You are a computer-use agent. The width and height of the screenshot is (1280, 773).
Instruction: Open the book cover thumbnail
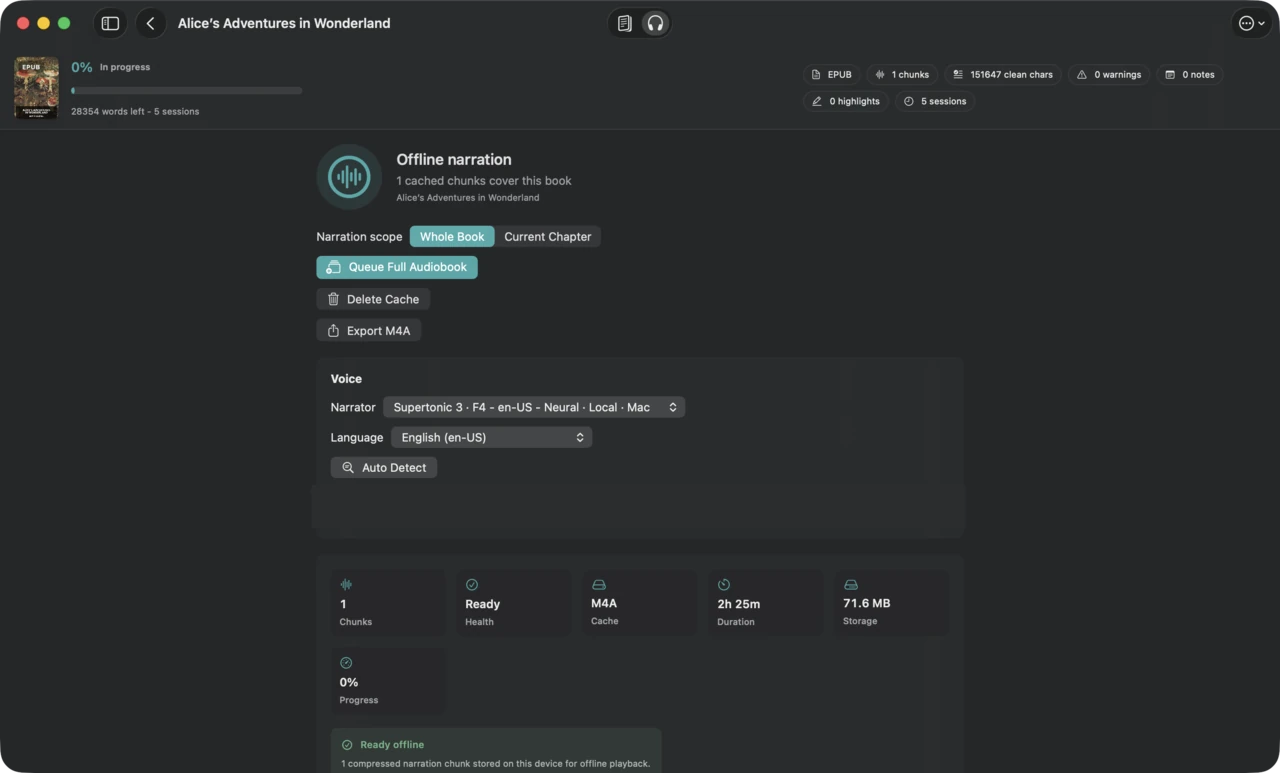pyautogui.click(x=36, y=88)
